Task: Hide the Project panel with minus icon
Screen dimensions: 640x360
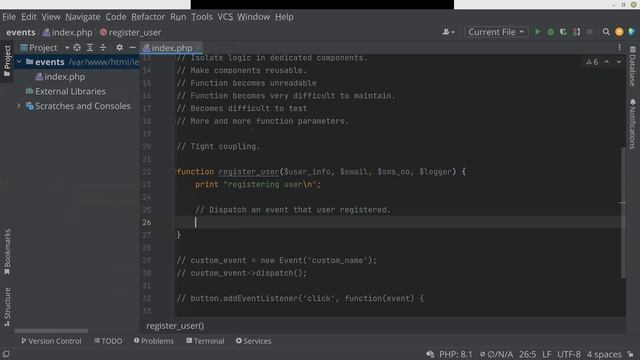Action: 132,47
